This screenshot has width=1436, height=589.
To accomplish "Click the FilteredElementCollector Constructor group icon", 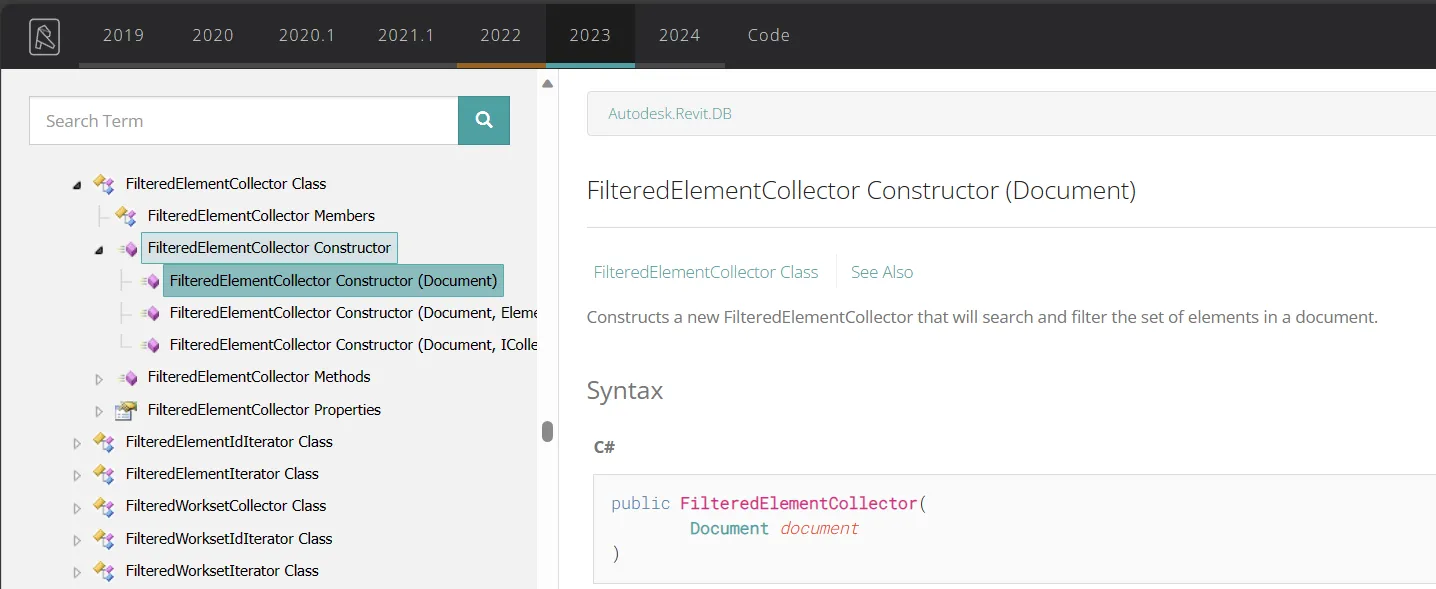I will [128, 248].
